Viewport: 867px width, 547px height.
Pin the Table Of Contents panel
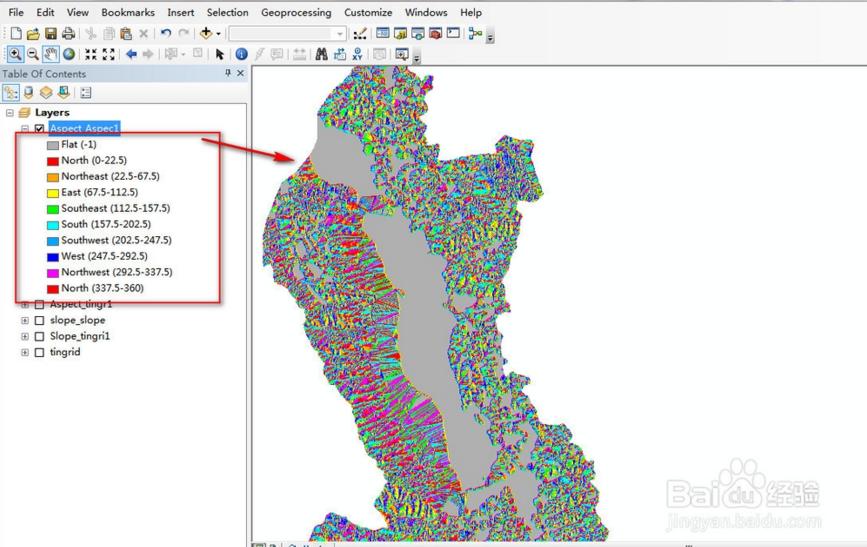click(x=228, y=73)
